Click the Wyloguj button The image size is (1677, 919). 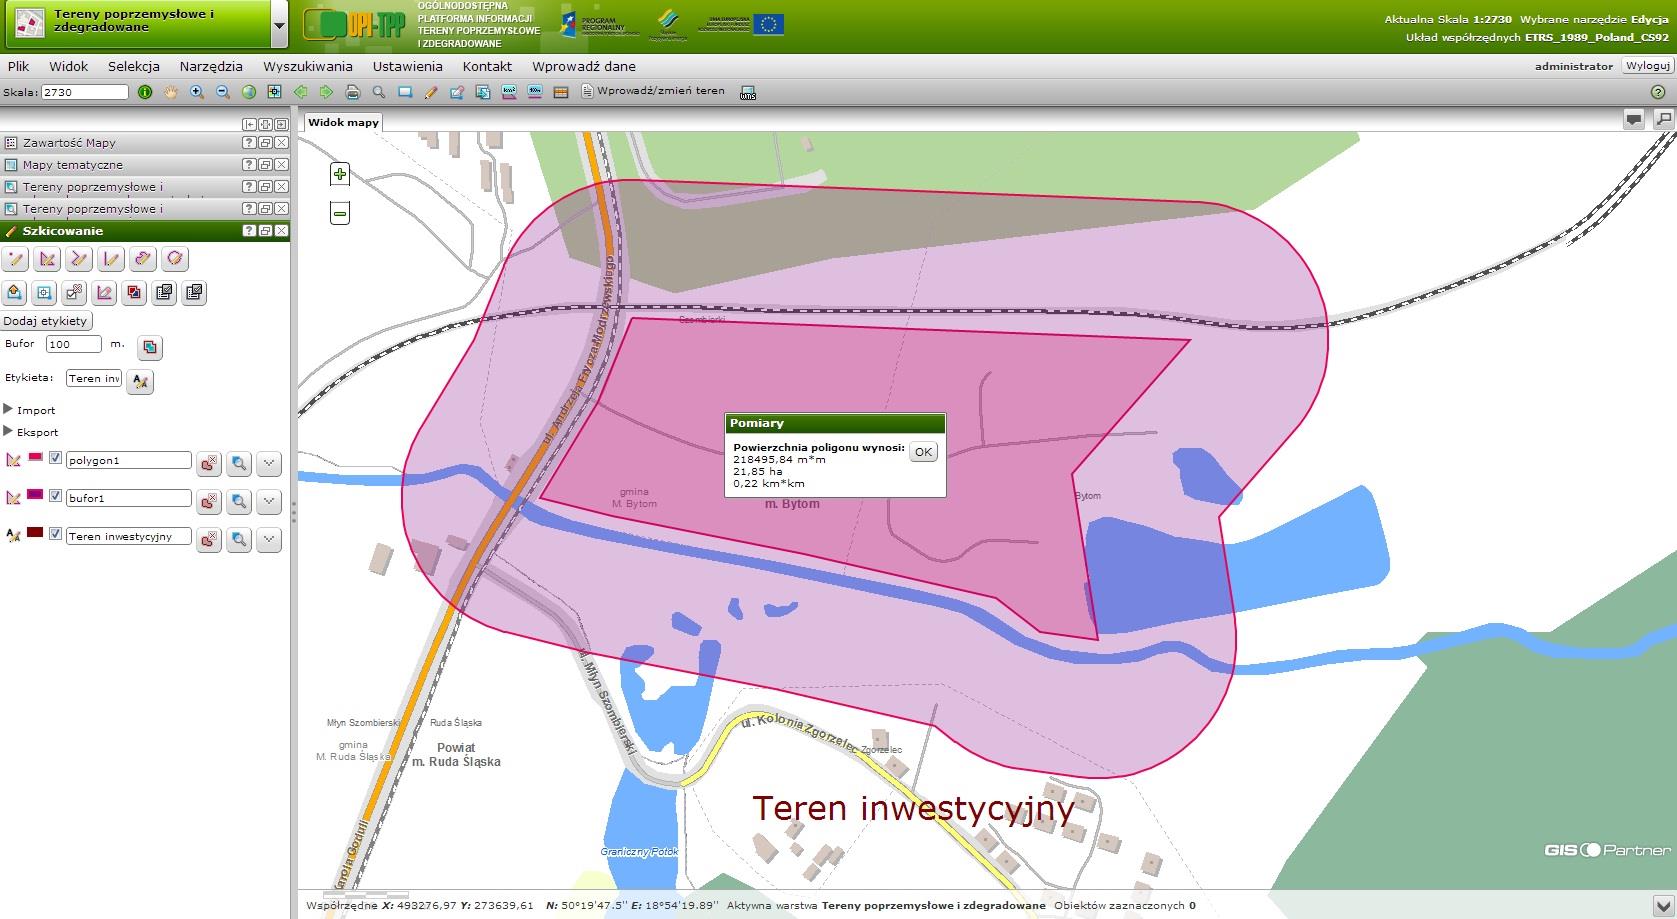pos(1647,66)
